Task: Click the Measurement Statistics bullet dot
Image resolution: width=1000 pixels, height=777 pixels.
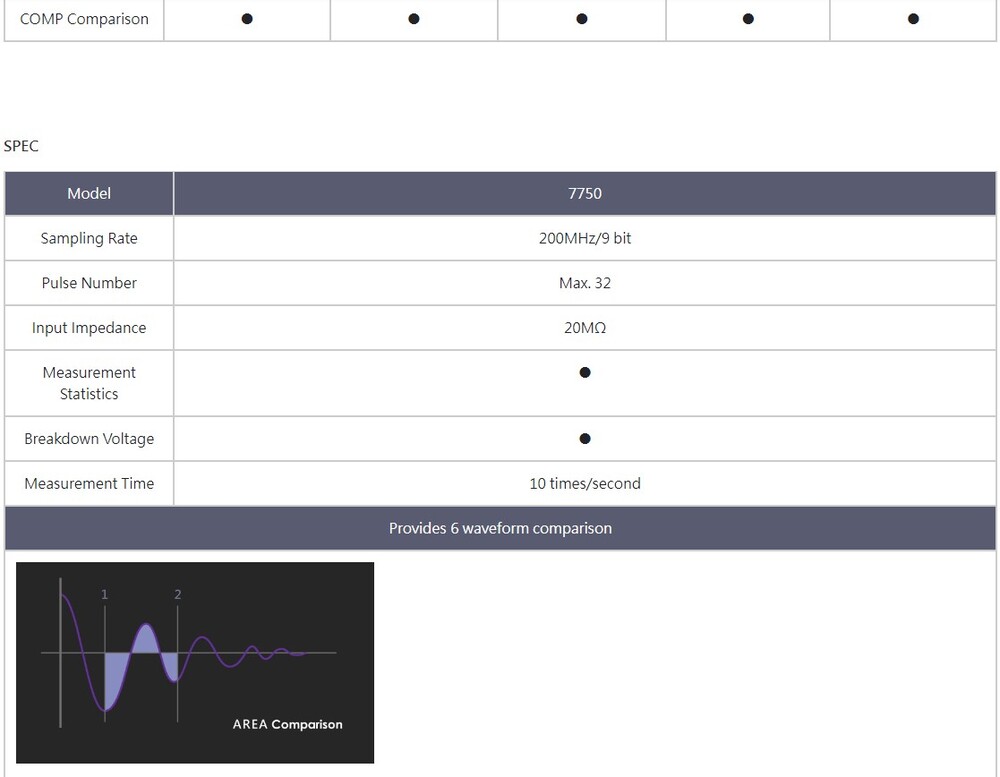Action: tap(585, 373)
